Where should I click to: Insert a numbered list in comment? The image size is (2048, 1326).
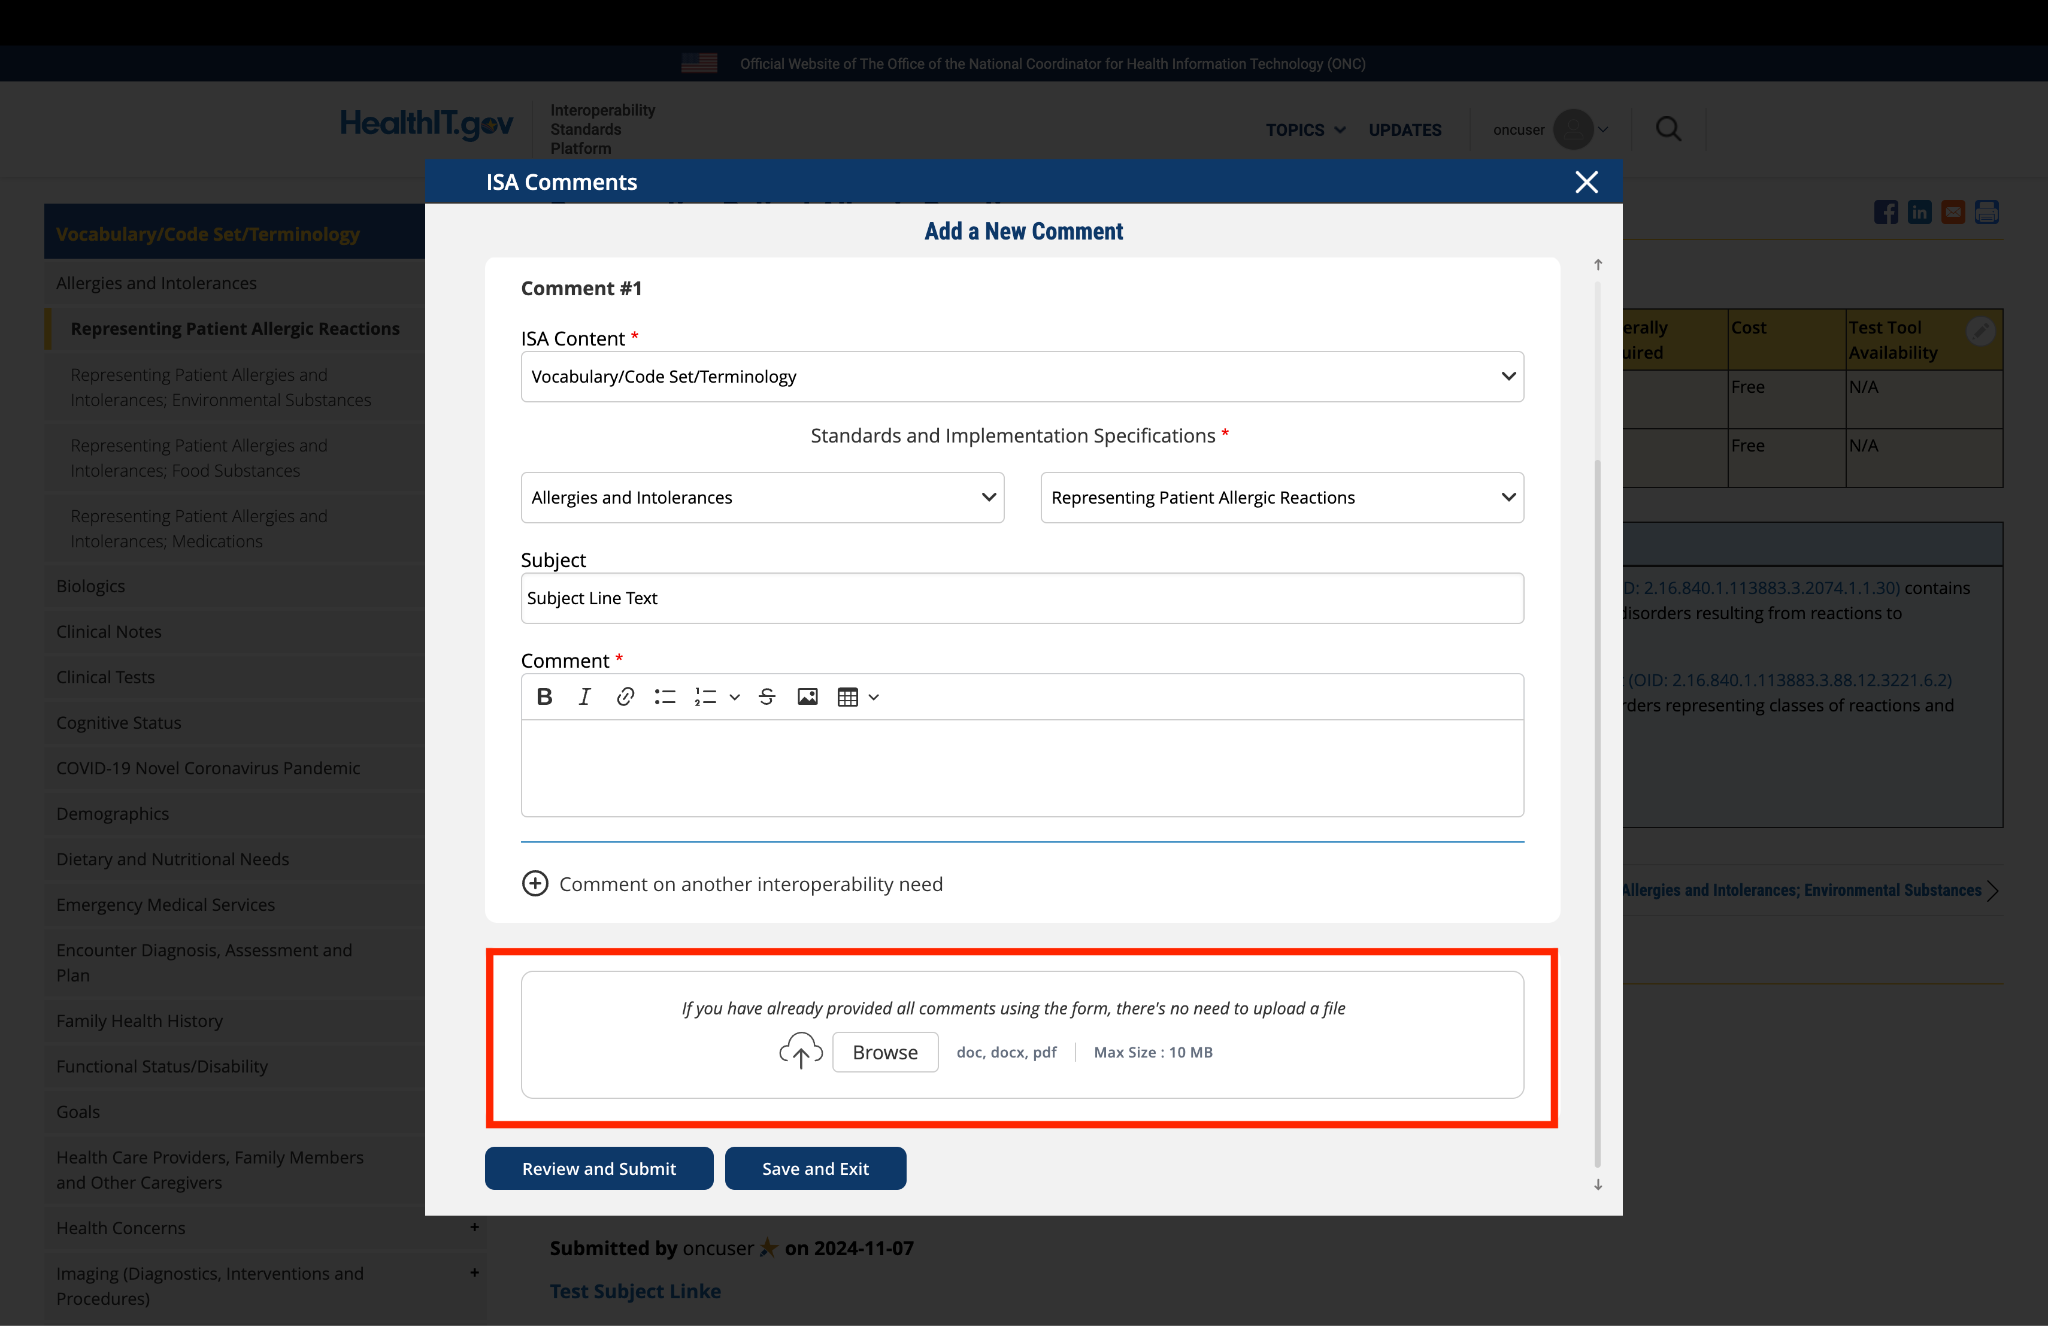[x=706, y=697]
